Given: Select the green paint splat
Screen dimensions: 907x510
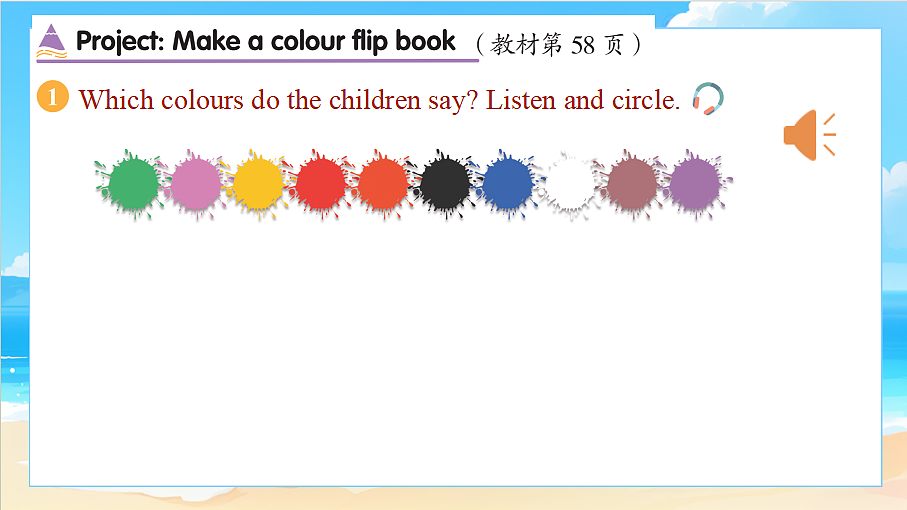Looking at the screenshot, I should [131, 184].
